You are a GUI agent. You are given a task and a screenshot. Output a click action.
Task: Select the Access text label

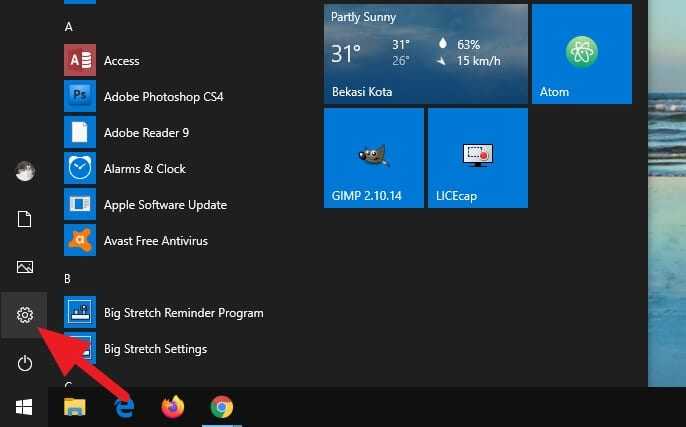121,61
